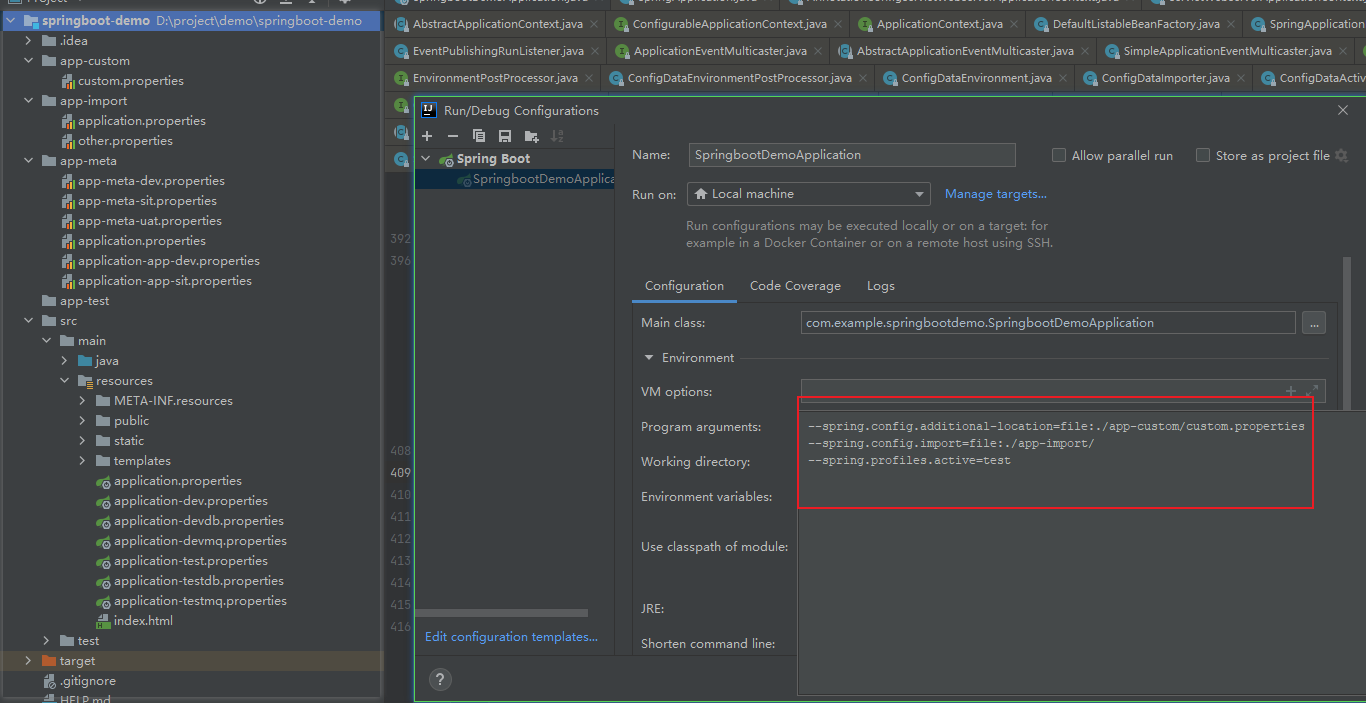The width and height of the screenshot is (1366, 703).
Task: Close the EnvironmentPostProcessor.java tab
Action: pyautogui.click(x=588, y=78)
